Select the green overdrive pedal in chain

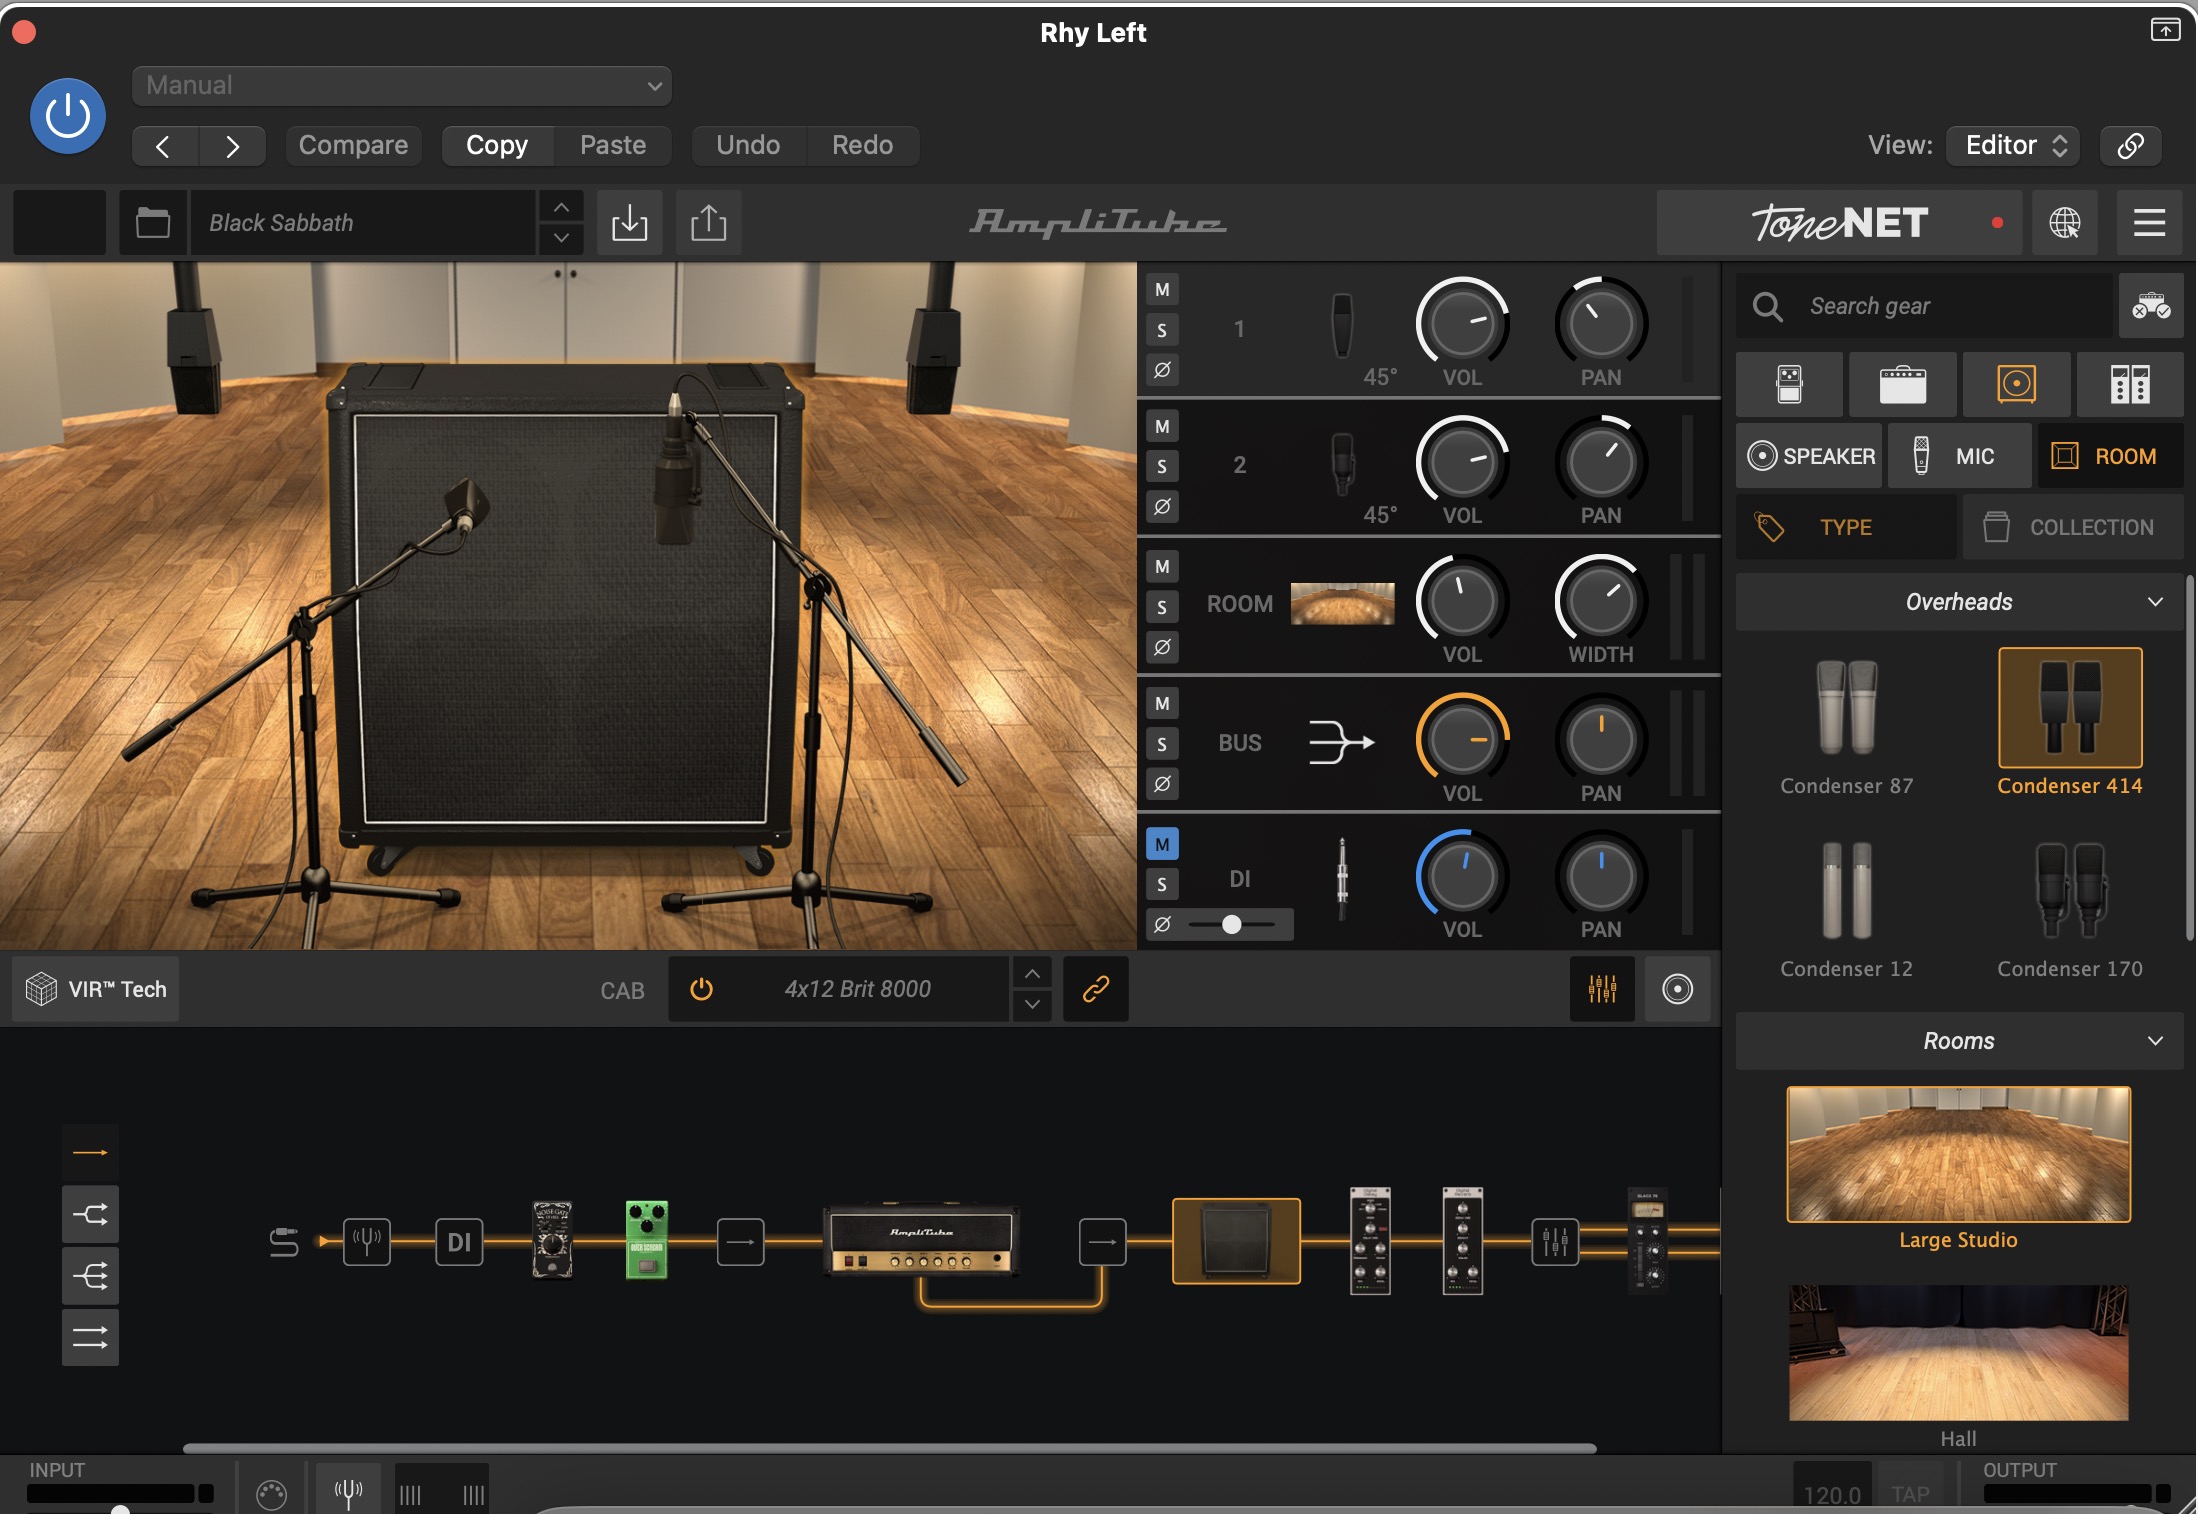[x=646, y=1240]
